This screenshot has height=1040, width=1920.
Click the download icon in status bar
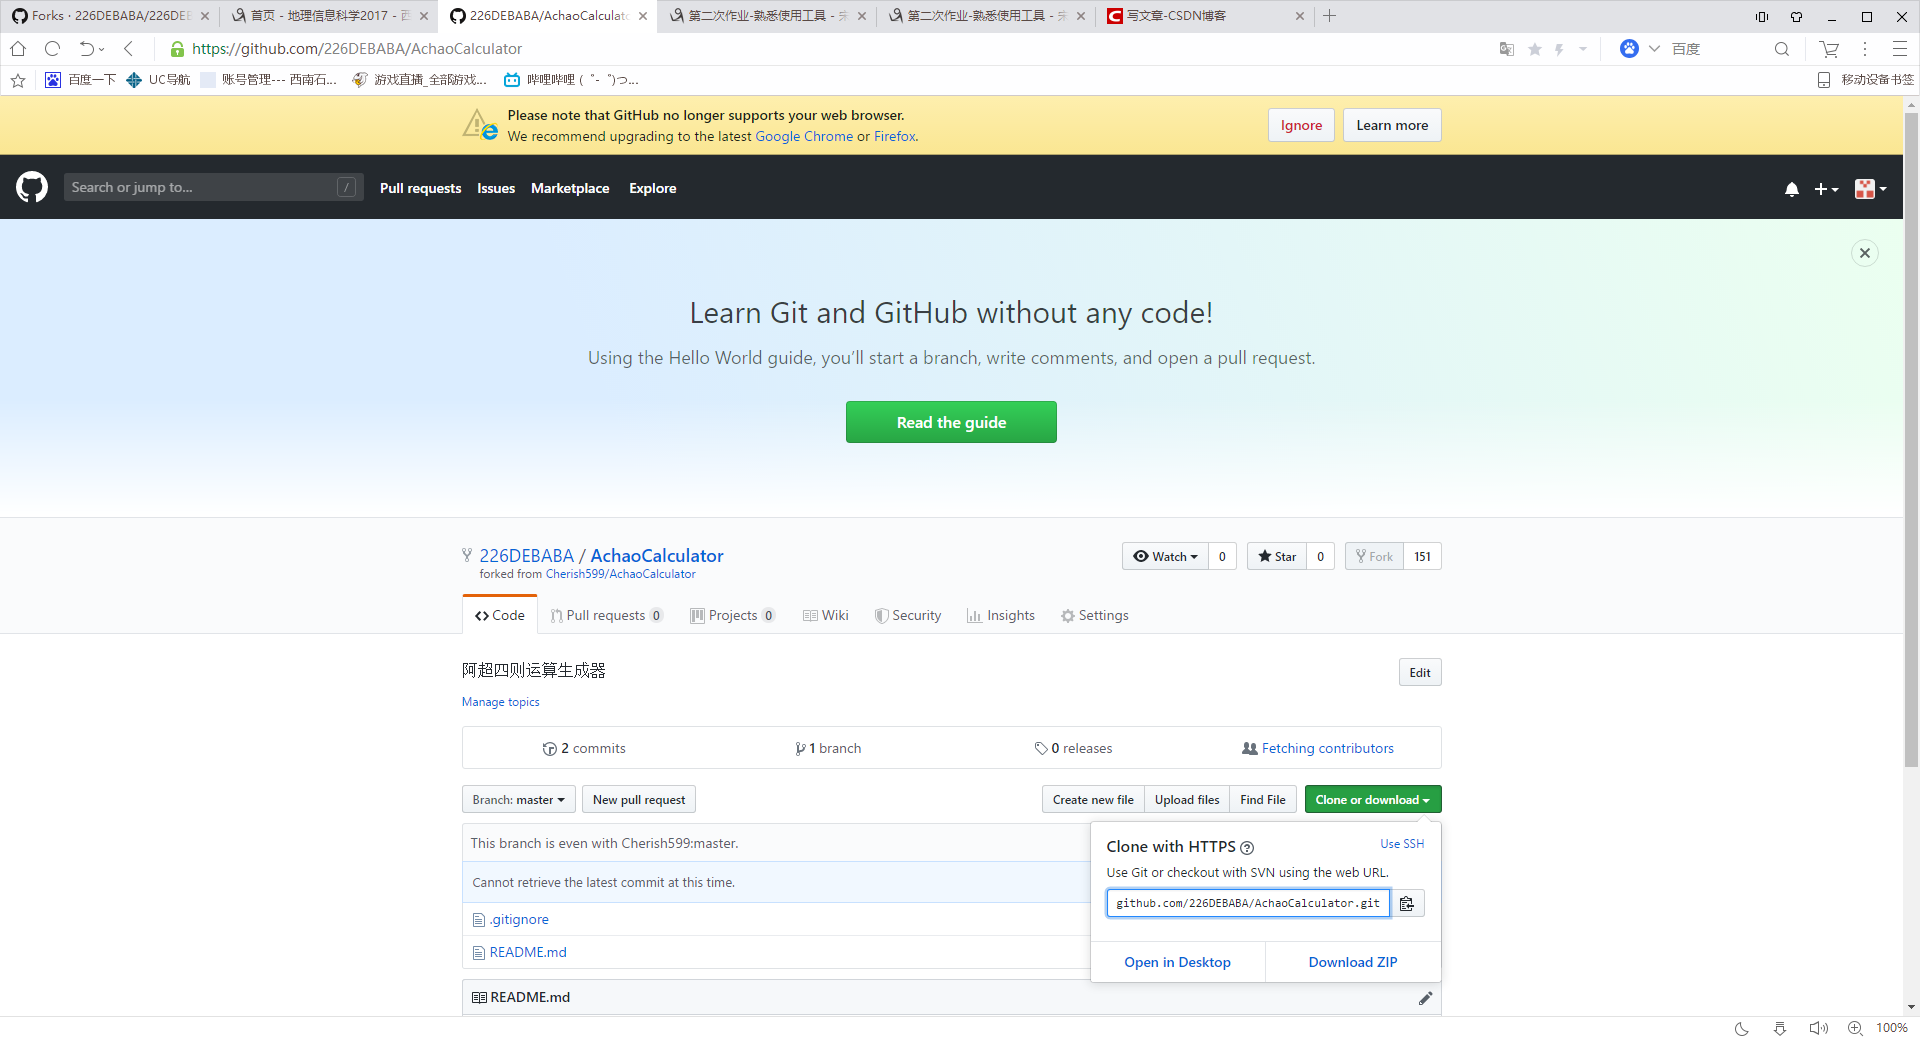click(1780, 1028)
